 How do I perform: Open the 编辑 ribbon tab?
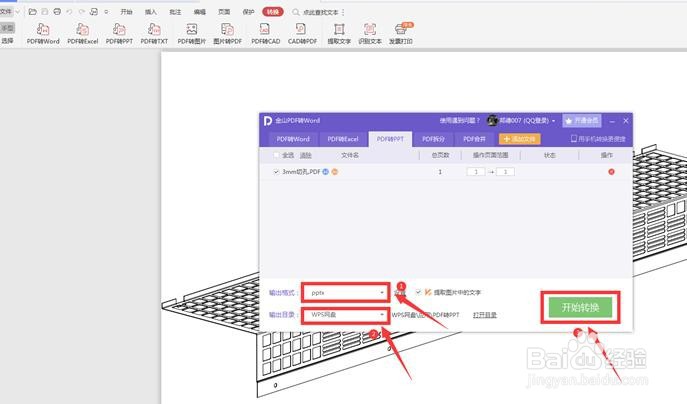(200, 12)
